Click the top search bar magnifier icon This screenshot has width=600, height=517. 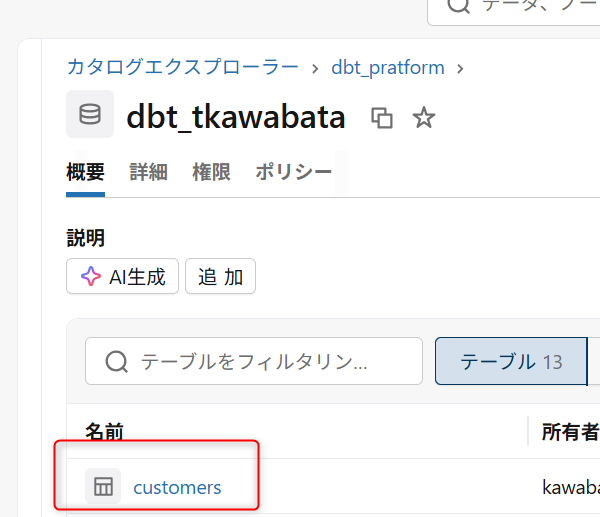pos(459,6)
